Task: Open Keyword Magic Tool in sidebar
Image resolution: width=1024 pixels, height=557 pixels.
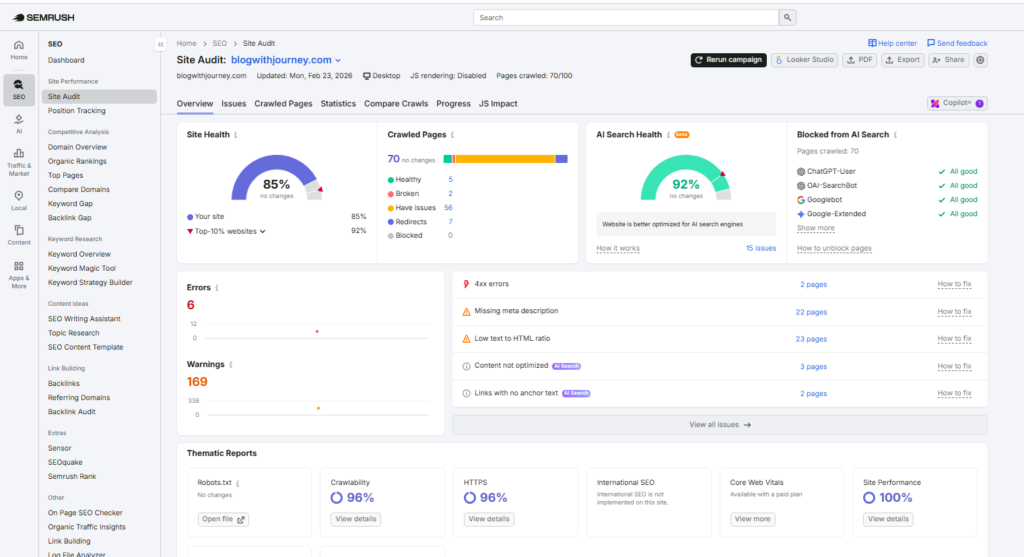Action: pos(82,268)
